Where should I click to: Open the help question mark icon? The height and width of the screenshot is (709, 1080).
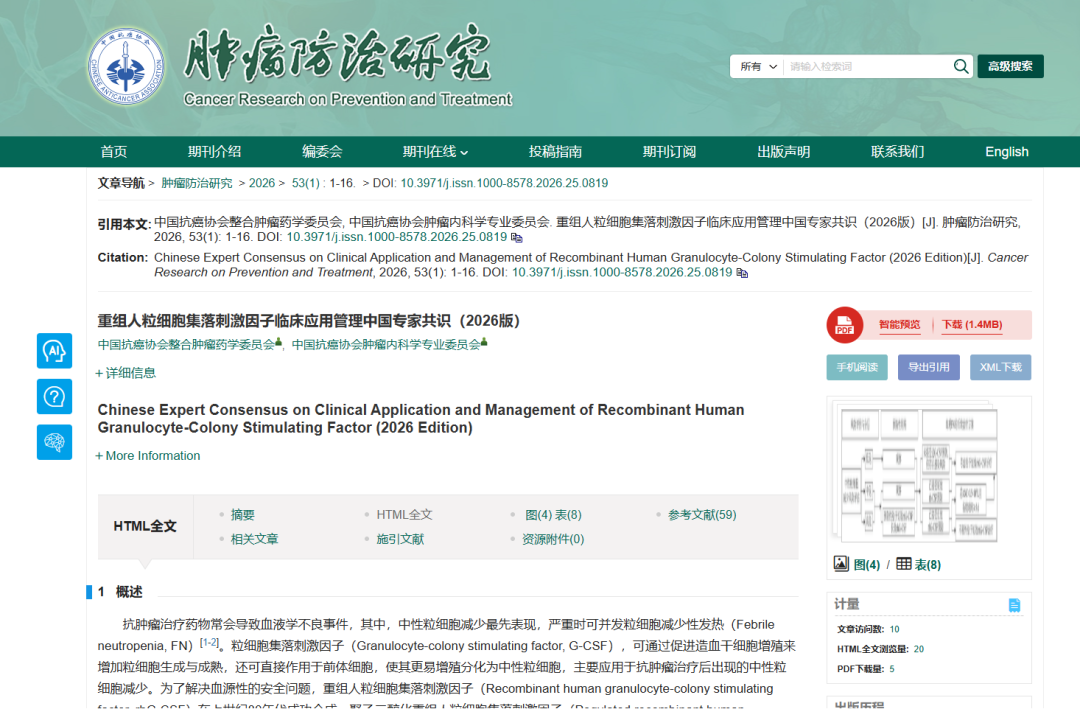point(54,396)
